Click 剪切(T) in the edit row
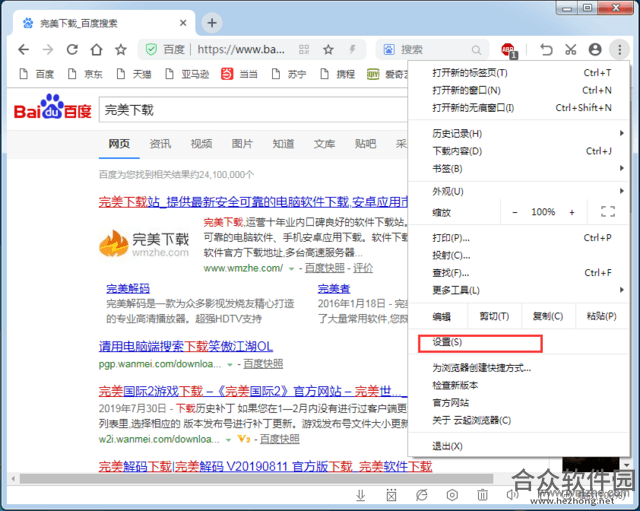This screenshot has height=511, width=640. pos(494,316)
